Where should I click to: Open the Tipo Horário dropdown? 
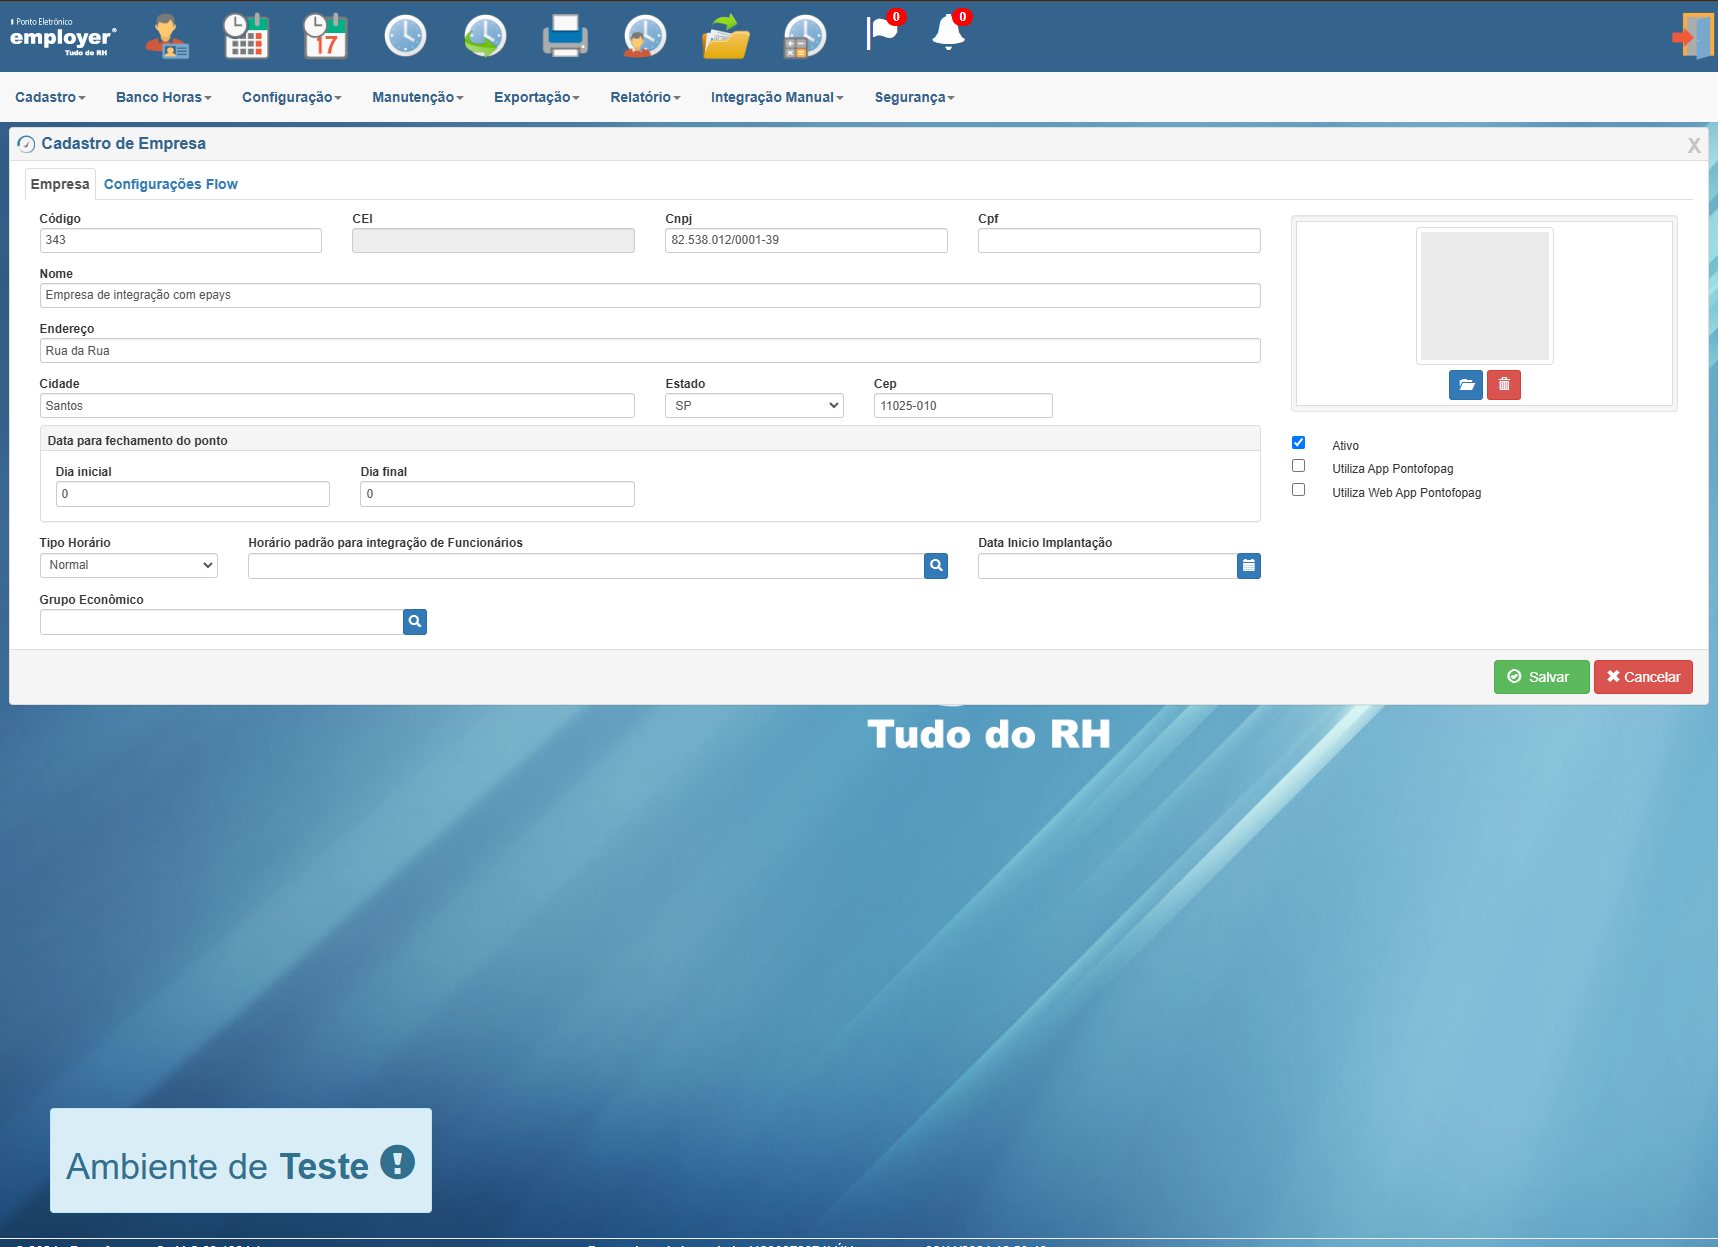(x=128, y=565)
